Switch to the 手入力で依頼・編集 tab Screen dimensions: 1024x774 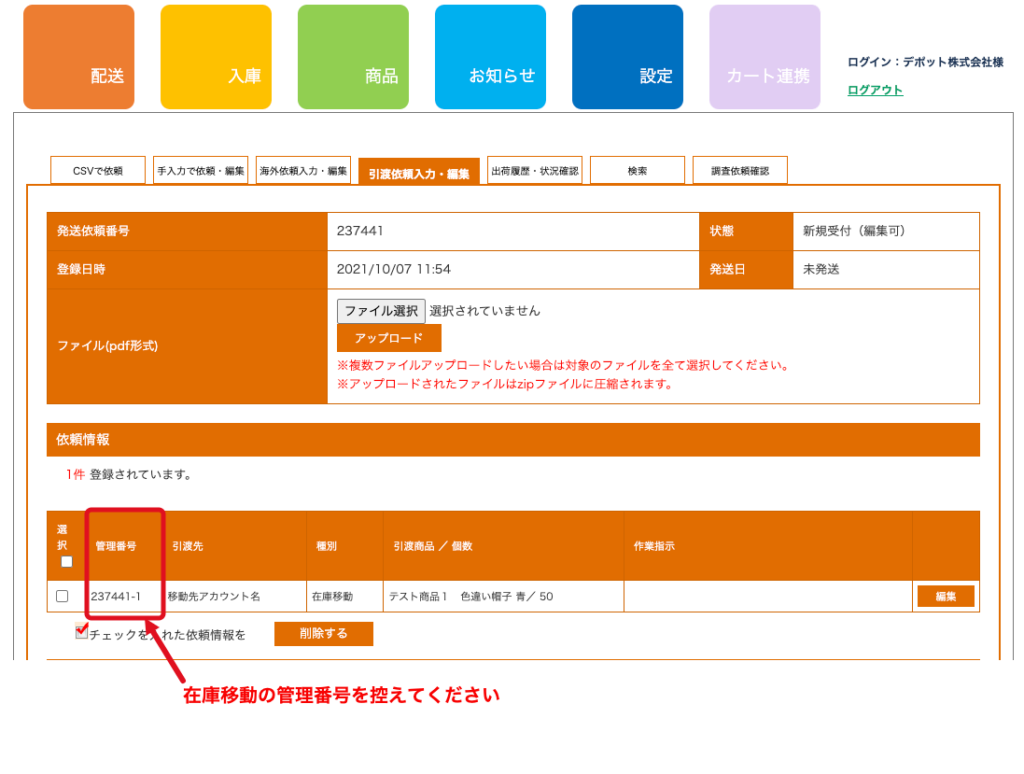tap(201, 171)
